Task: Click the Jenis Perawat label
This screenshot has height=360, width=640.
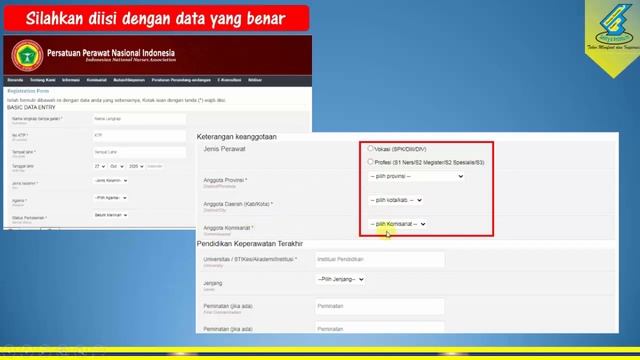Action: (x=224, y=149)
